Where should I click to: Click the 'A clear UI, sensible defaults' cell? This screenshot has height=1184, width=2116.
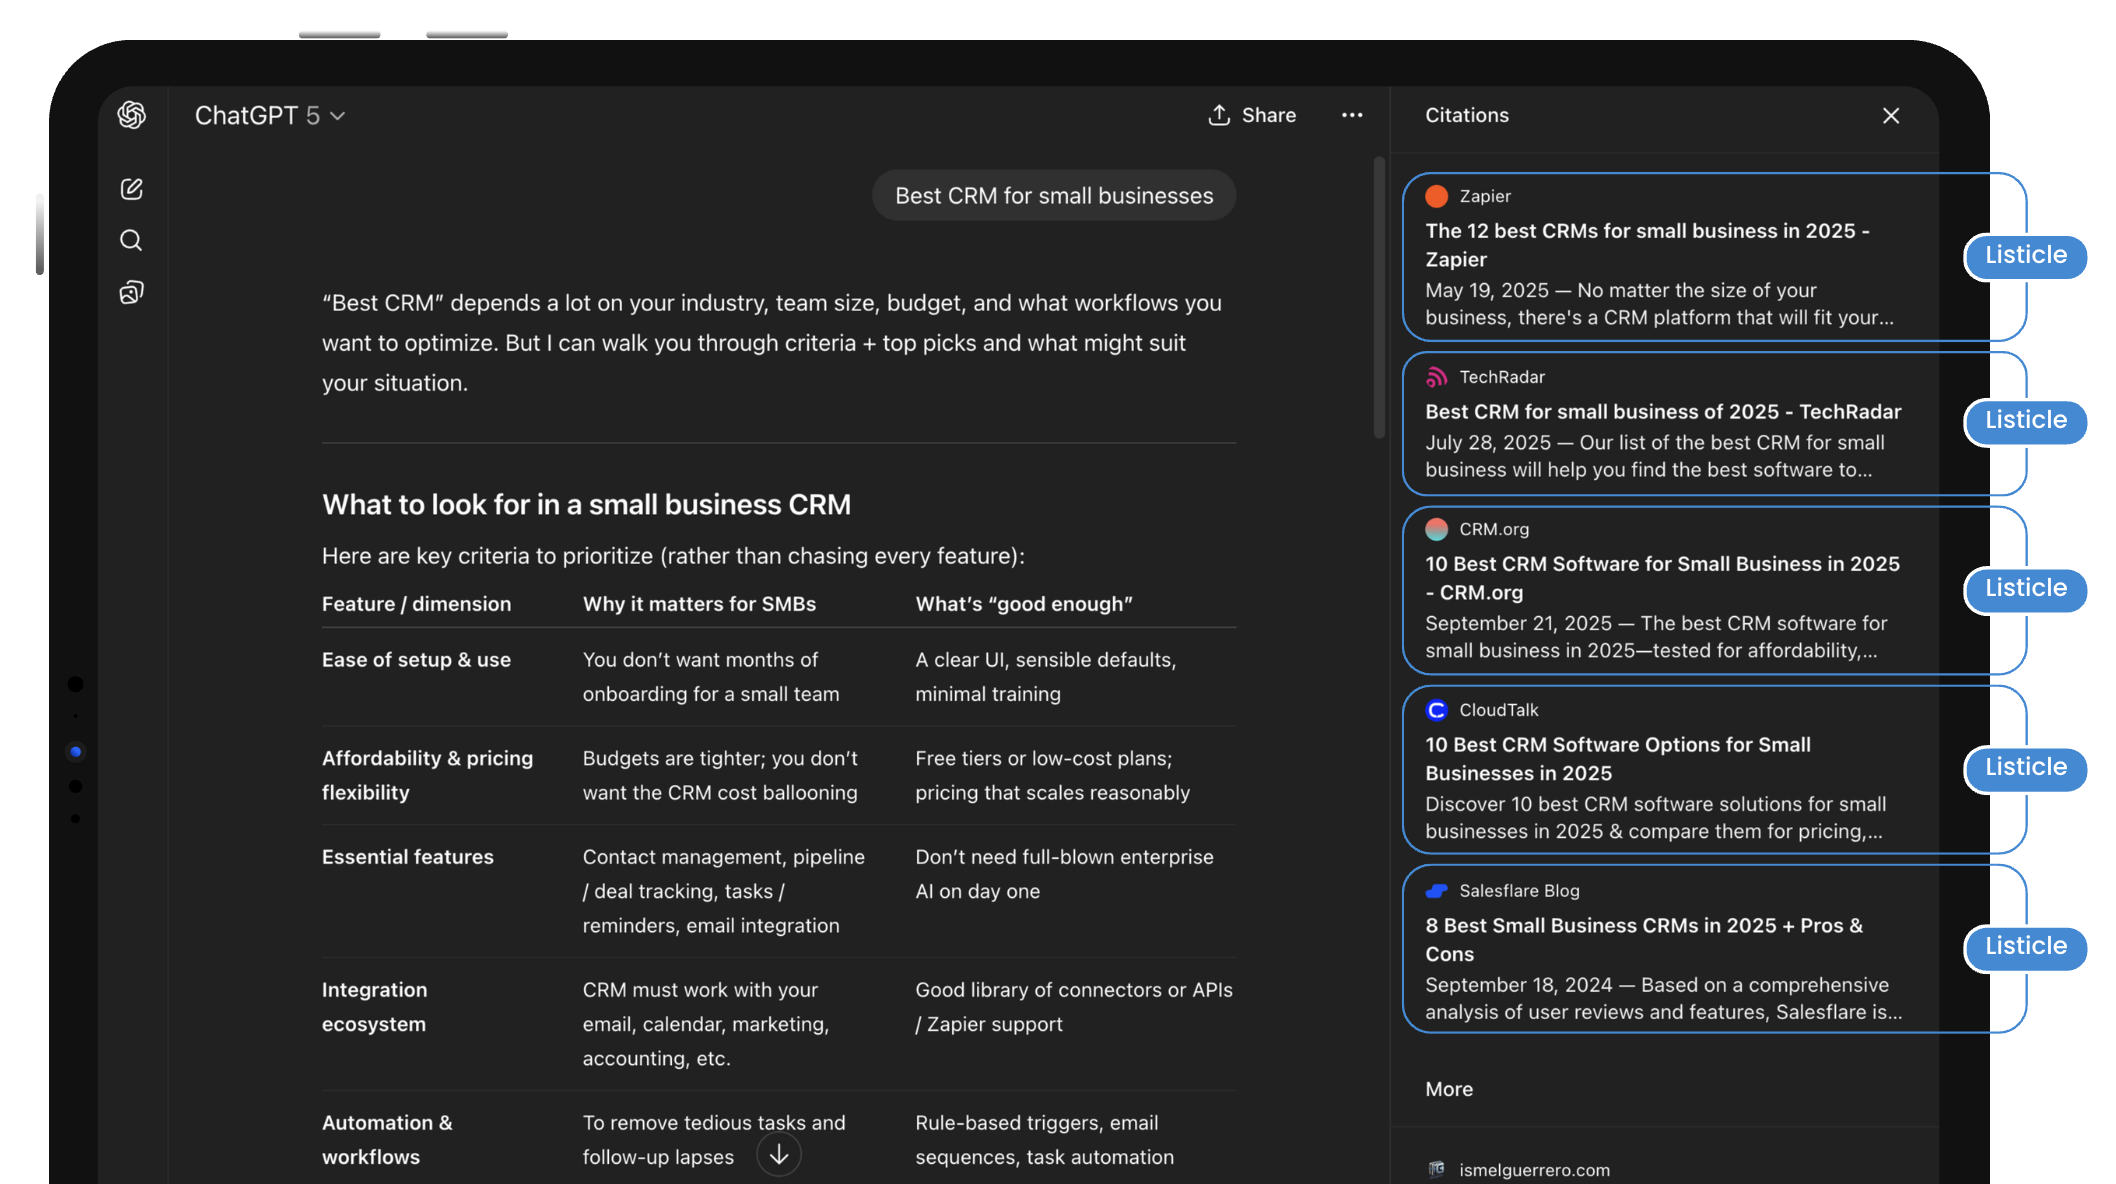(1045, 677)
